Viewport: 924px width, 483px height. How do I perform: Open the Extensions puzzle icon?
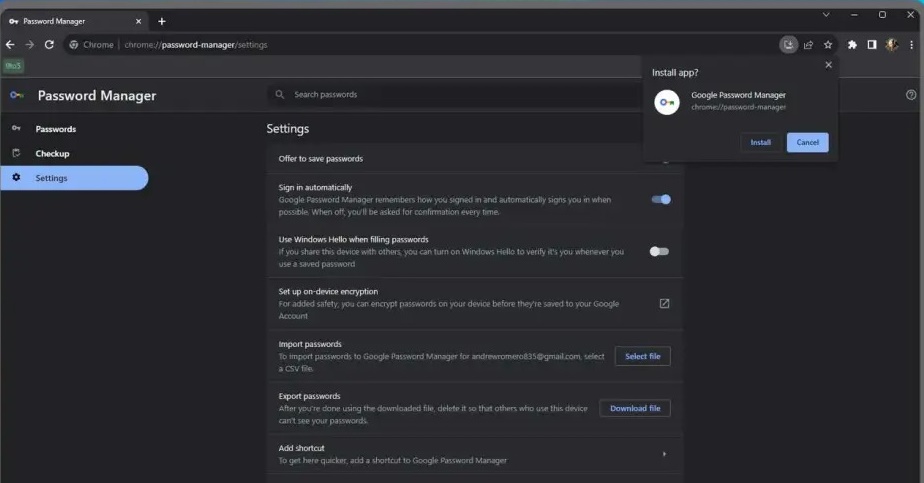point(852,45)
